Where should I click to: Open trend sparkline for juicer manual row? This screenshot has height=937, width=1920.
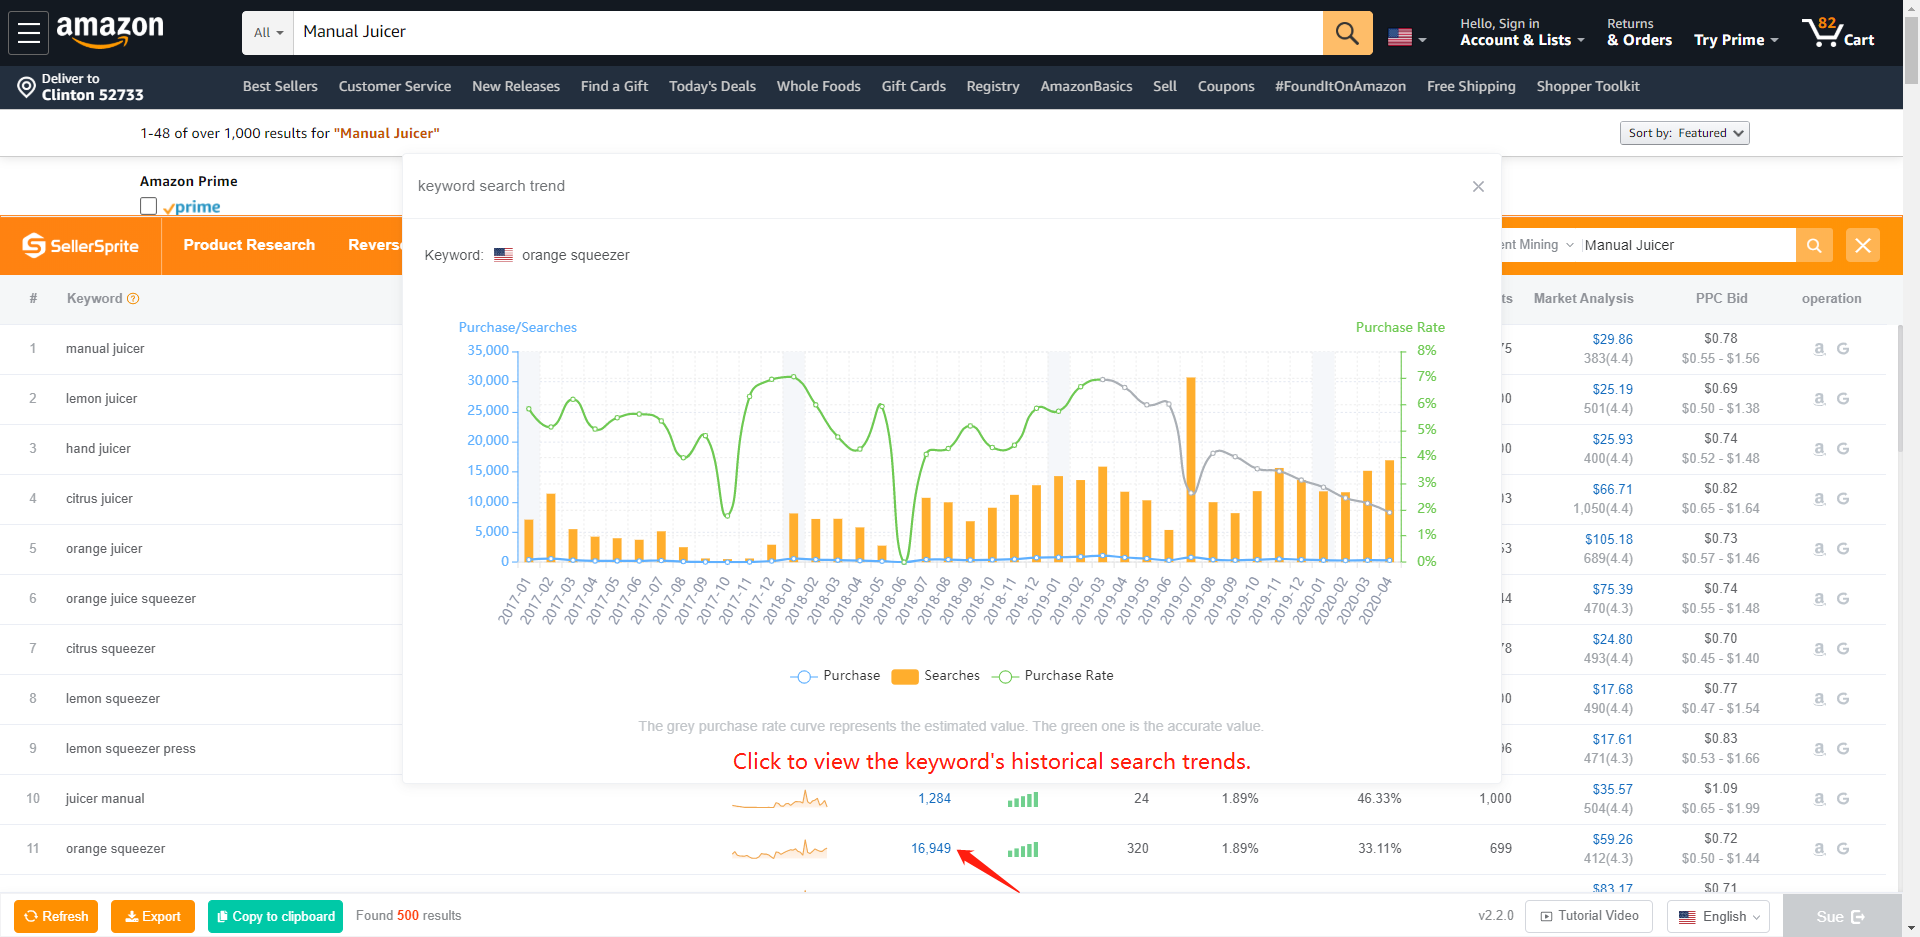(780, 800)
